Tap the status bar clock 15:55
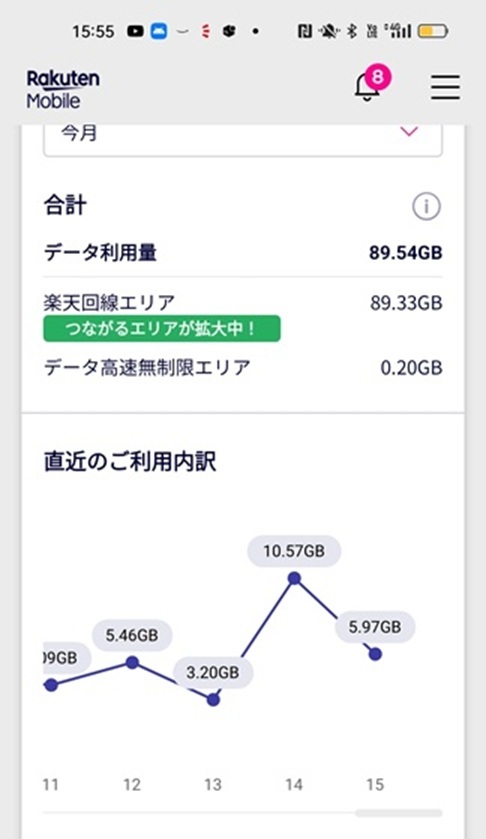This screenshot has height=839, width=486. click(x=93, y=32)
